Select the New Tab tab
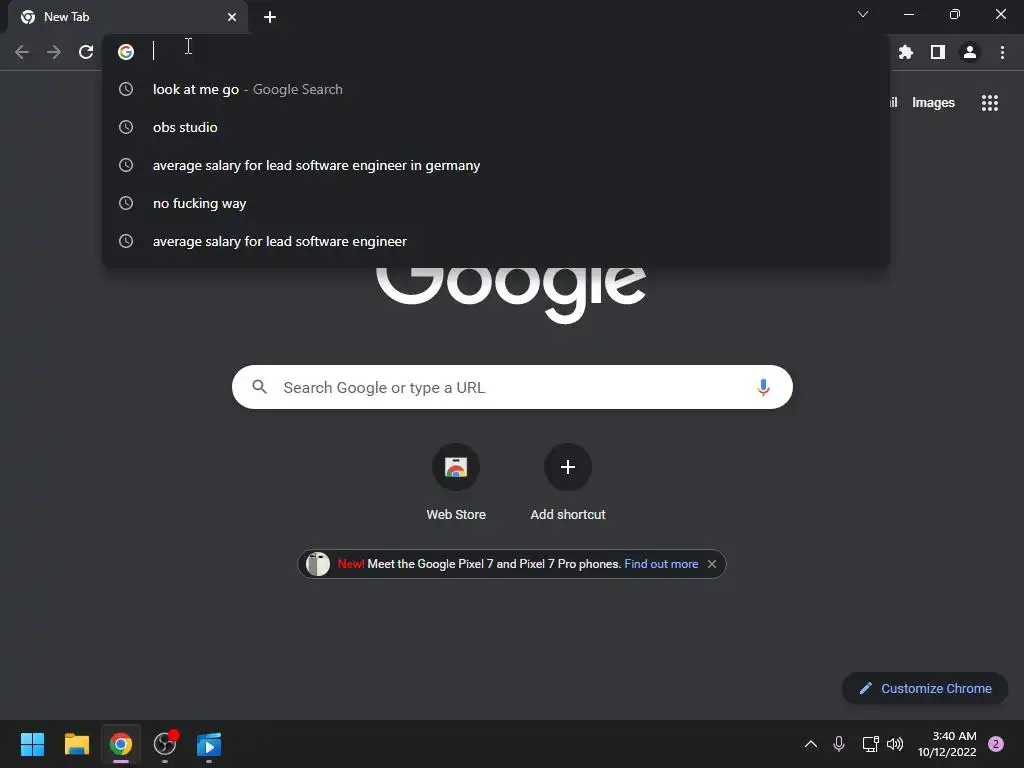 (128, 17)
